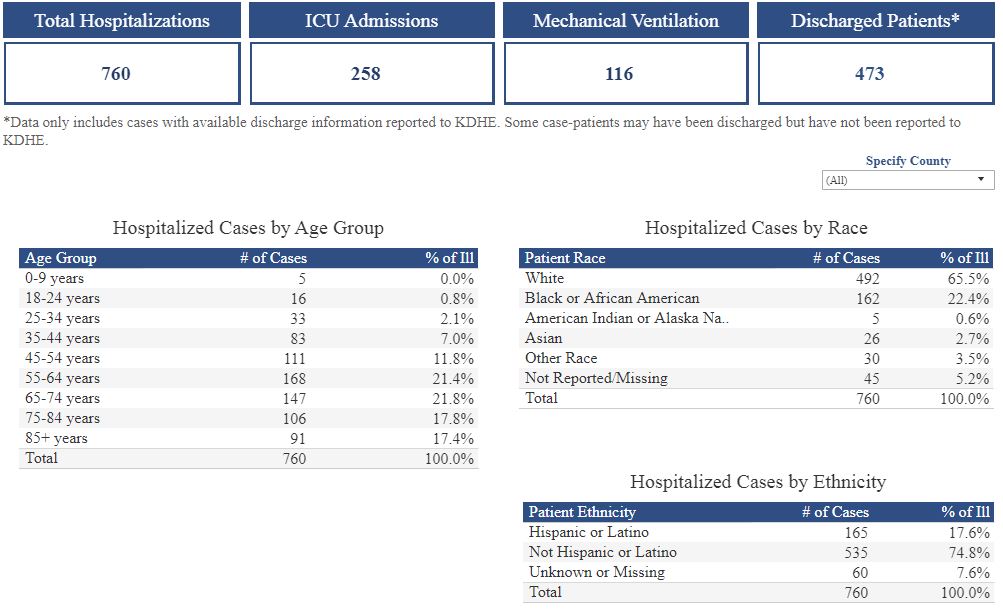The width and height of the screenshot is (1003, 612).
Task: Click the truncated American Indian or Alaska row
Action: coord(627,318)
